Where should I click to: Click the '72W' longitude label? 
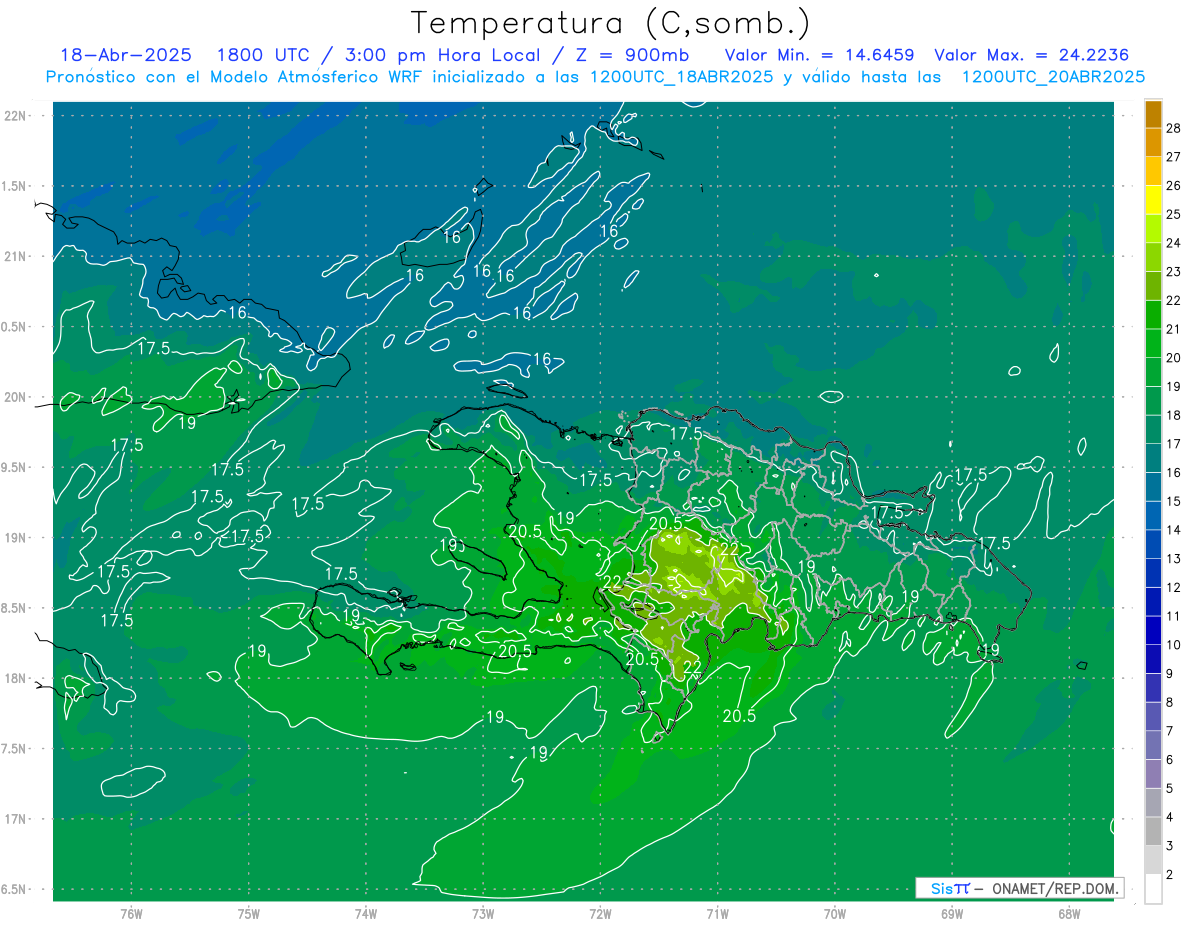[x=601, y=914]
